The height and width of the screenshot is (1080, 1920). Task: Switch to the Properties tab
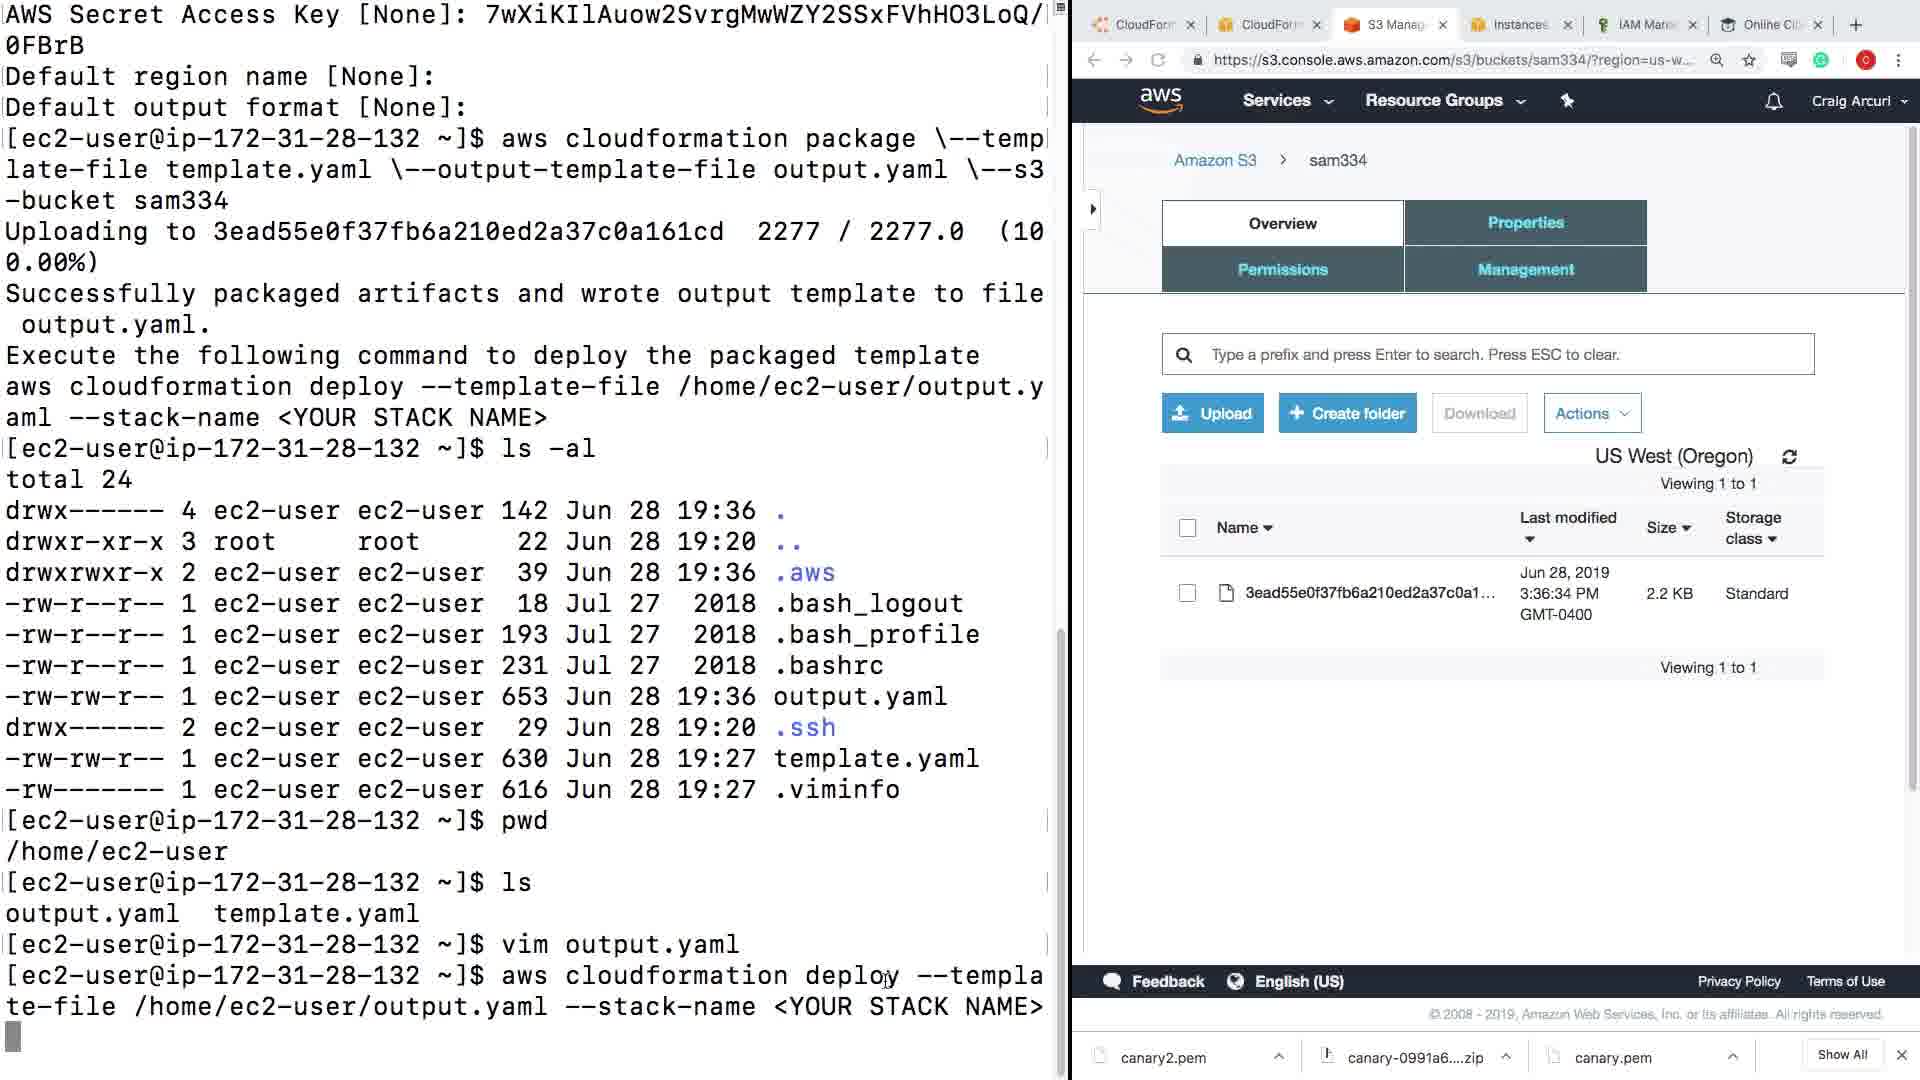(x=1524, y=223)
